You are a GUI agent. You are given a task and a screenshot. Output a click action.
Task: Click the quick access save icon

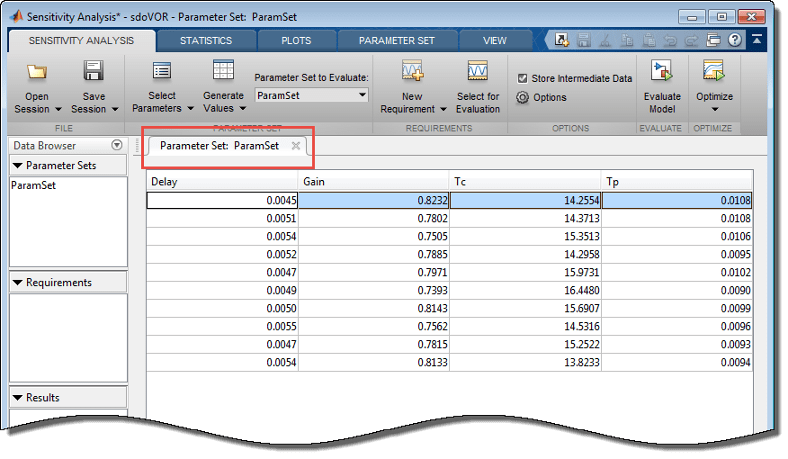583,40
